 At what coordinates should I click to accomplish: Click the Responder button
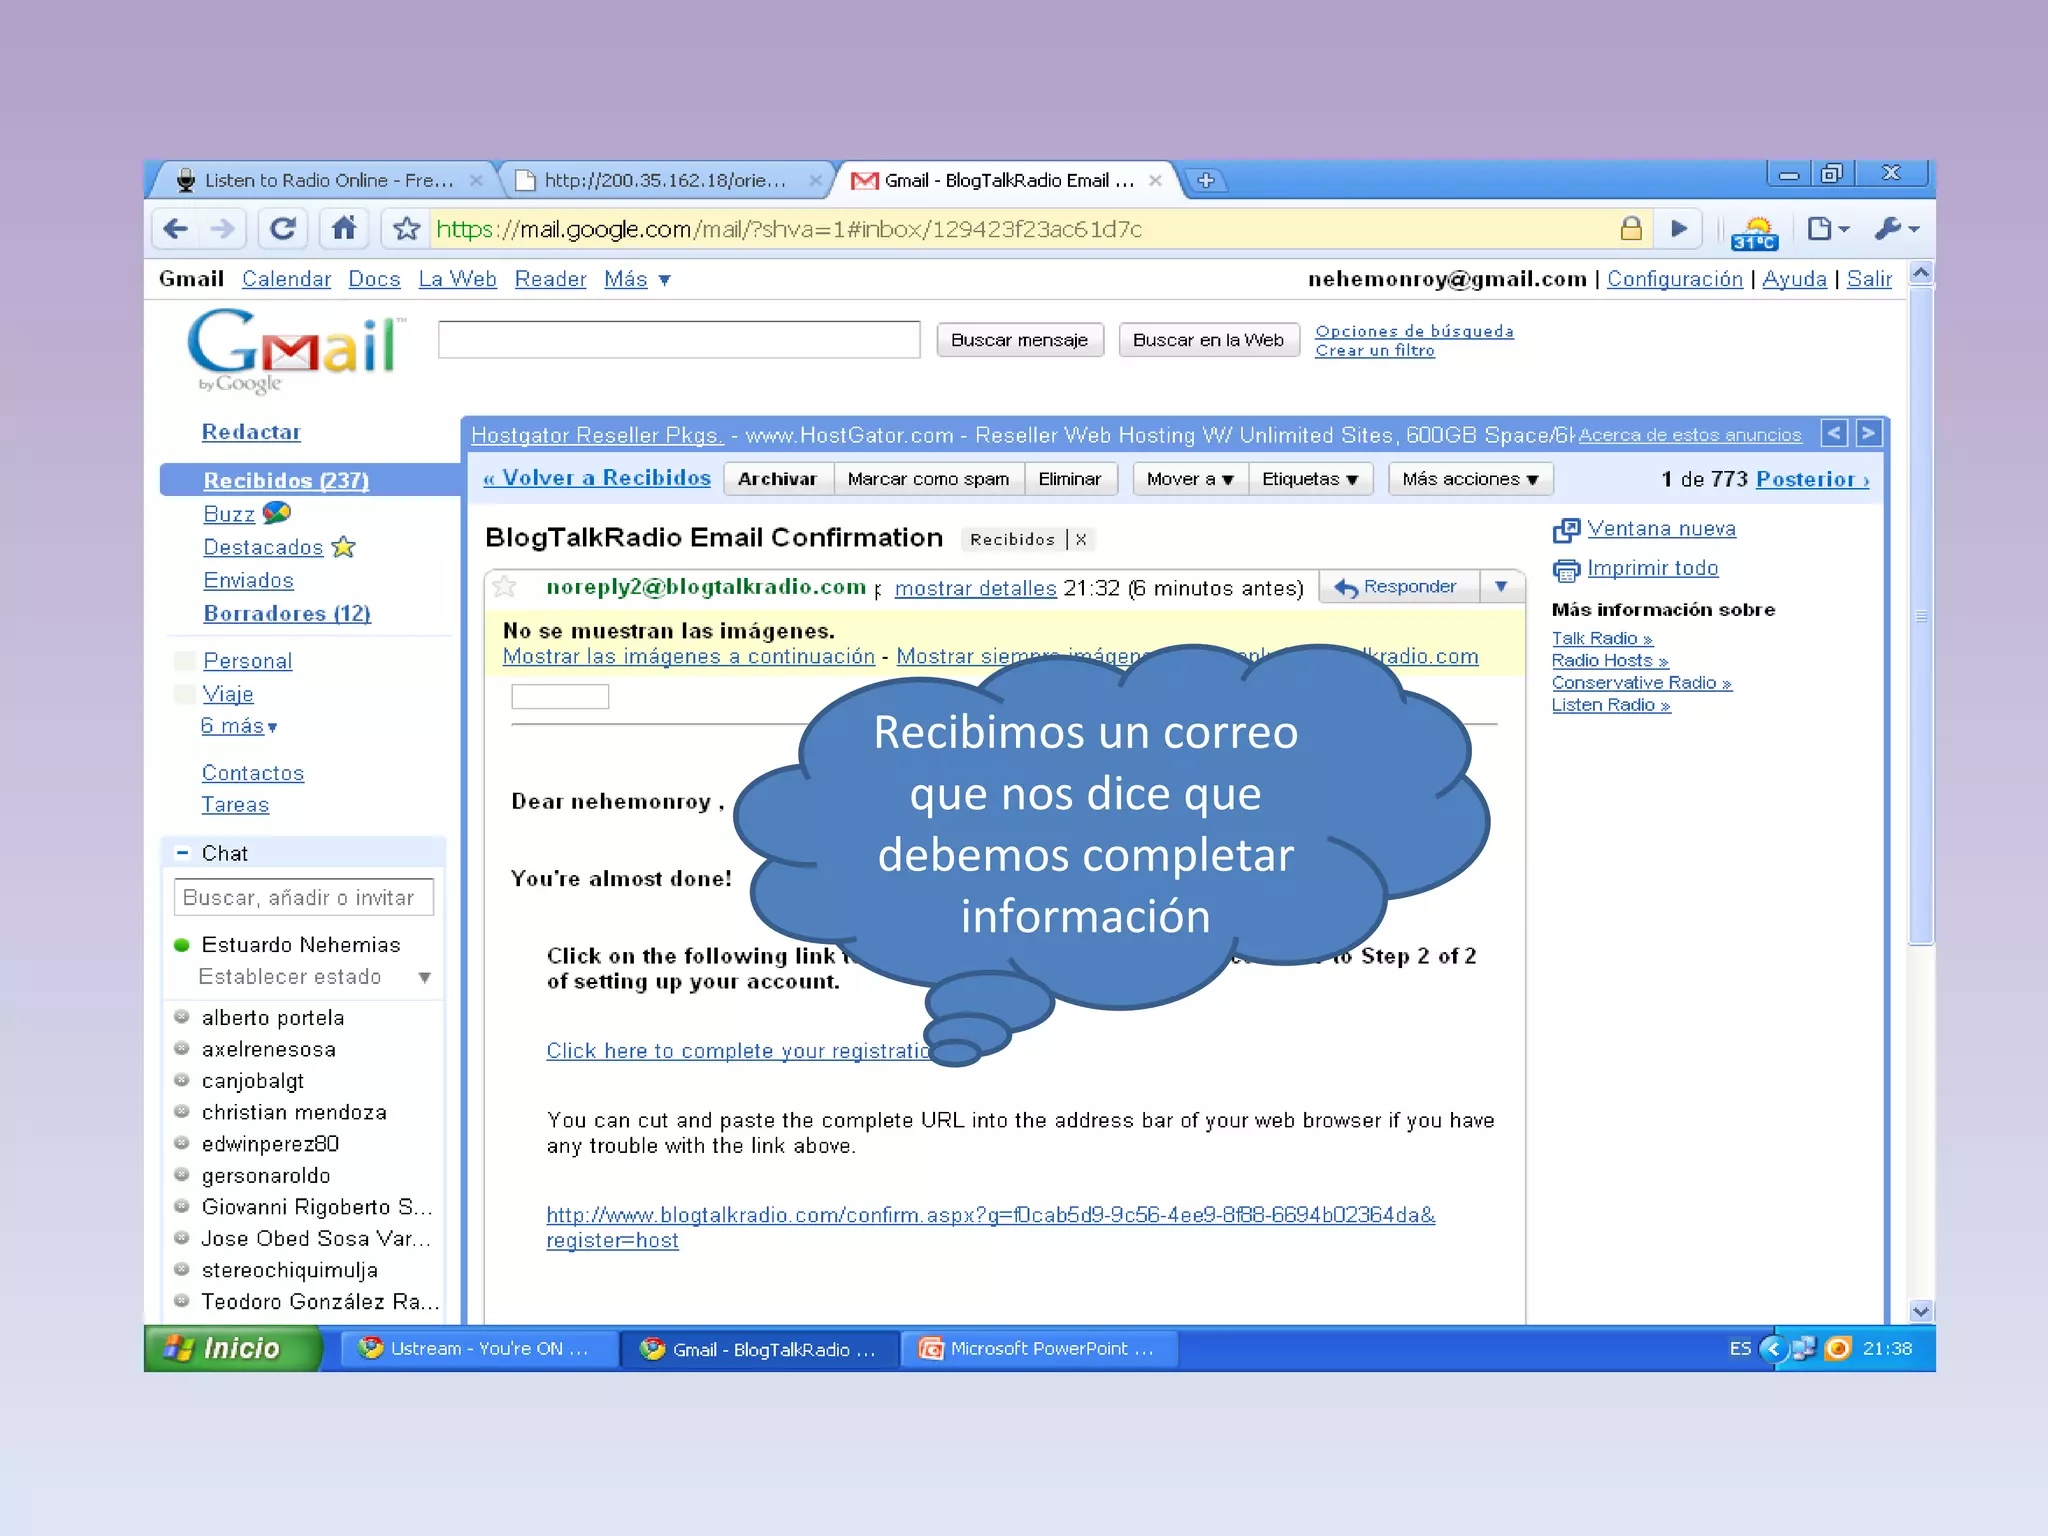point(1399,586)
